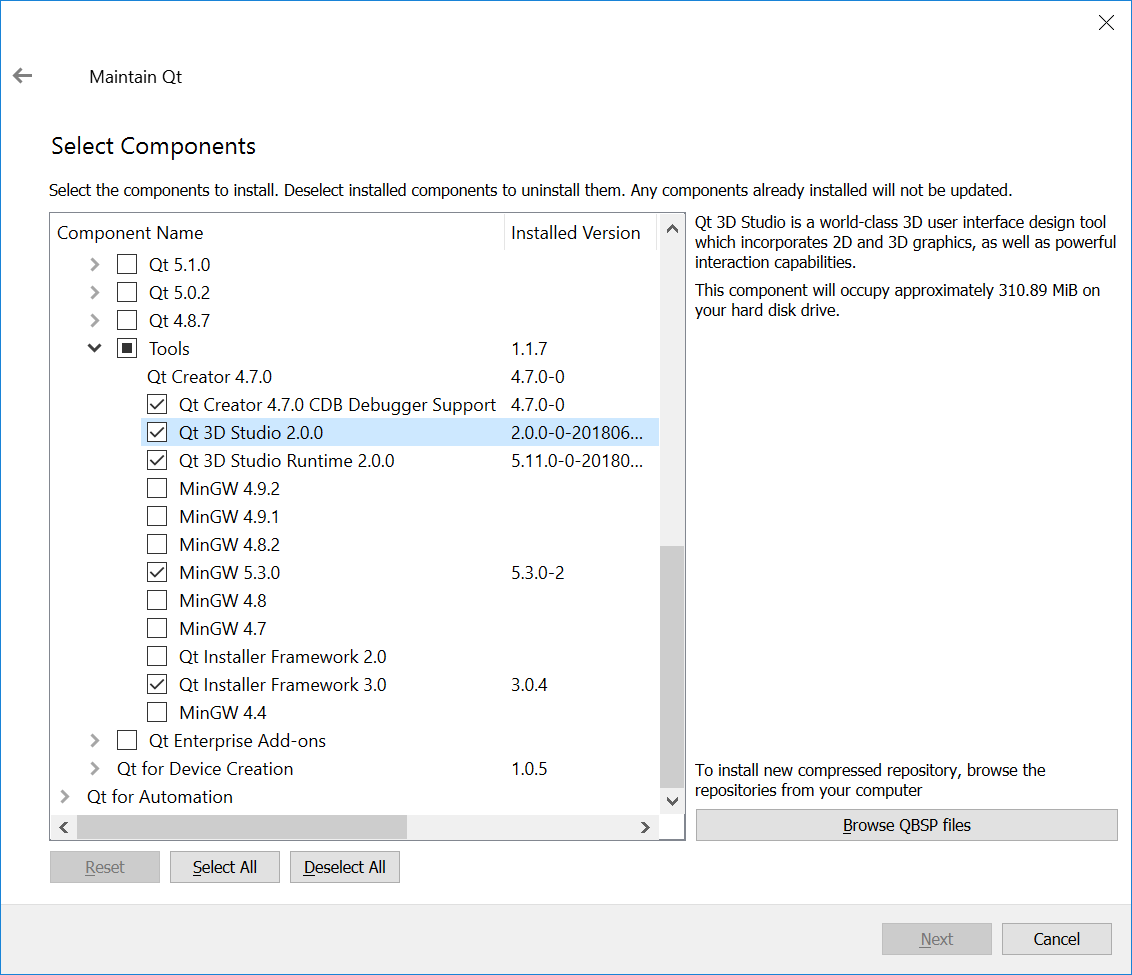Click the horizontal scrollbar right arrow
Image resolution: width=1132 pixels, height=975 pixels.
pos(645,827)
